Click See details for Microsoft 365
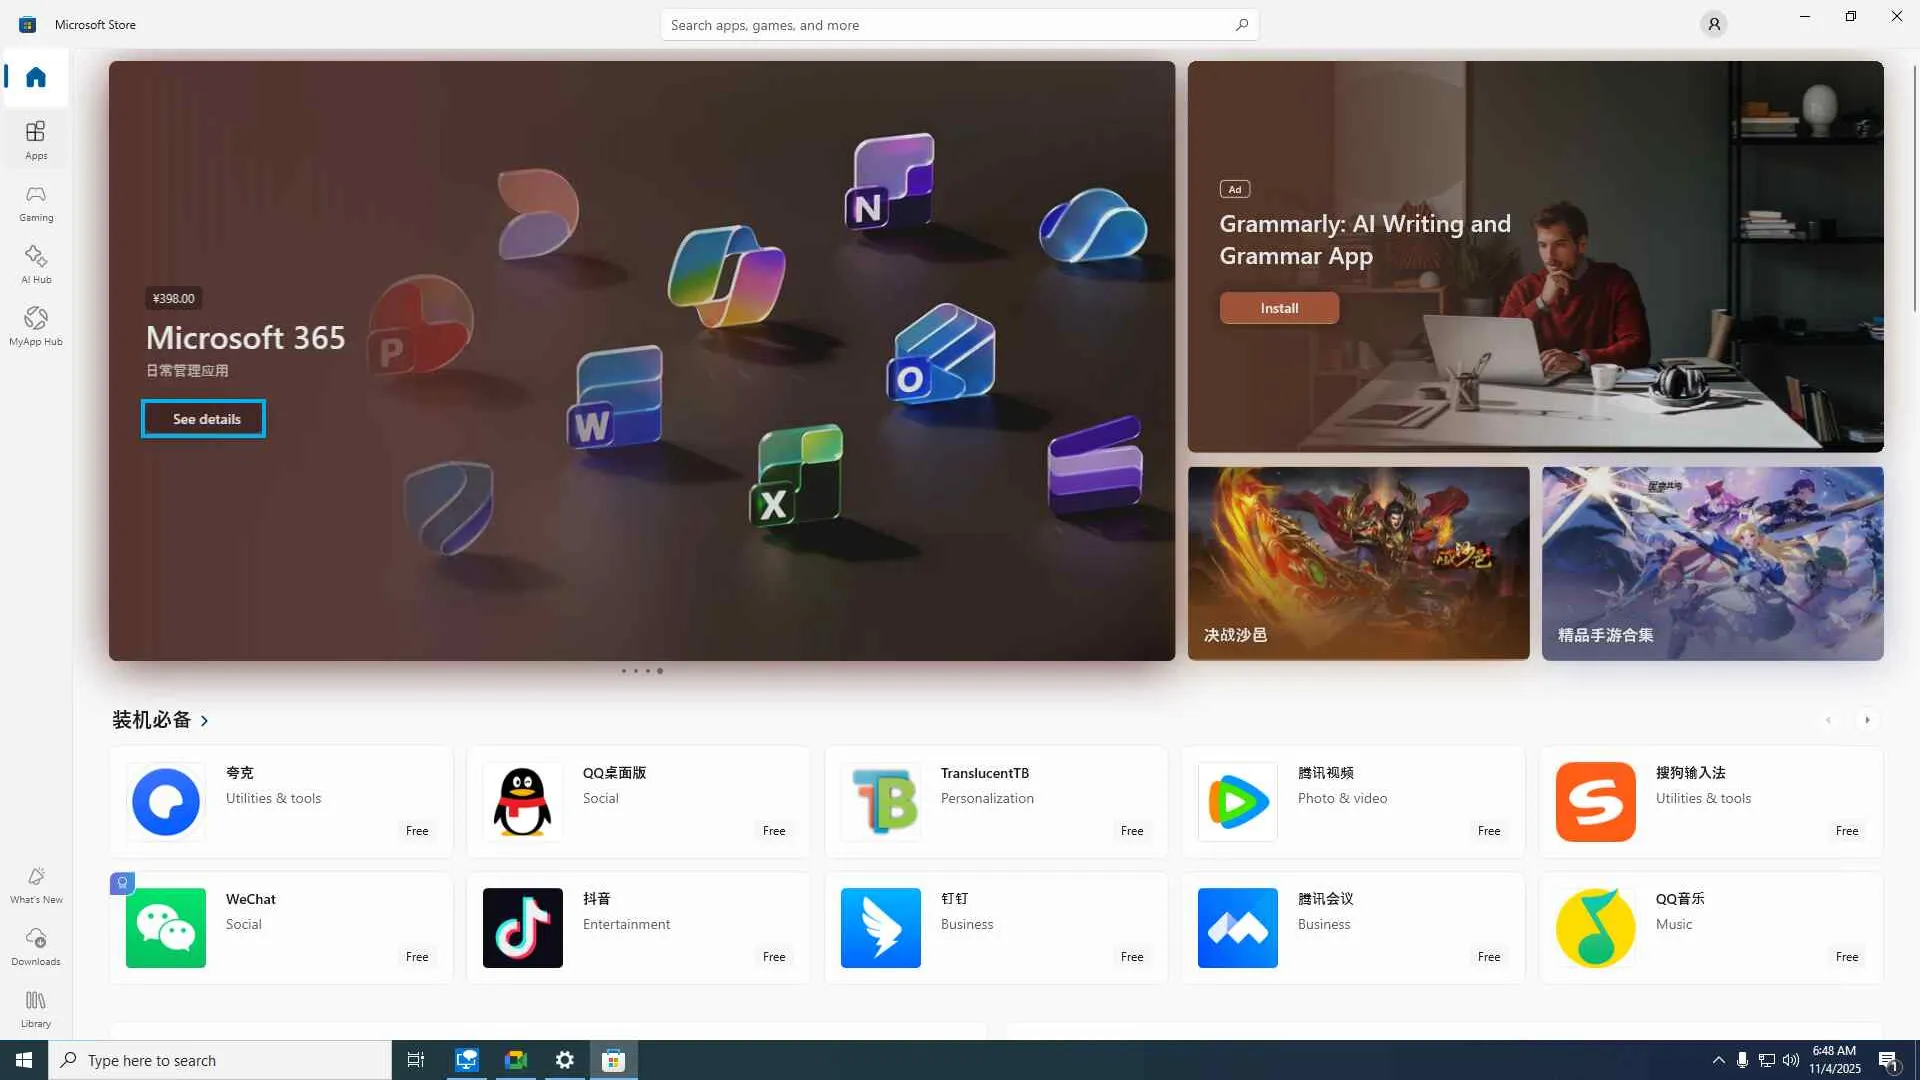 [x=204, y=419]
